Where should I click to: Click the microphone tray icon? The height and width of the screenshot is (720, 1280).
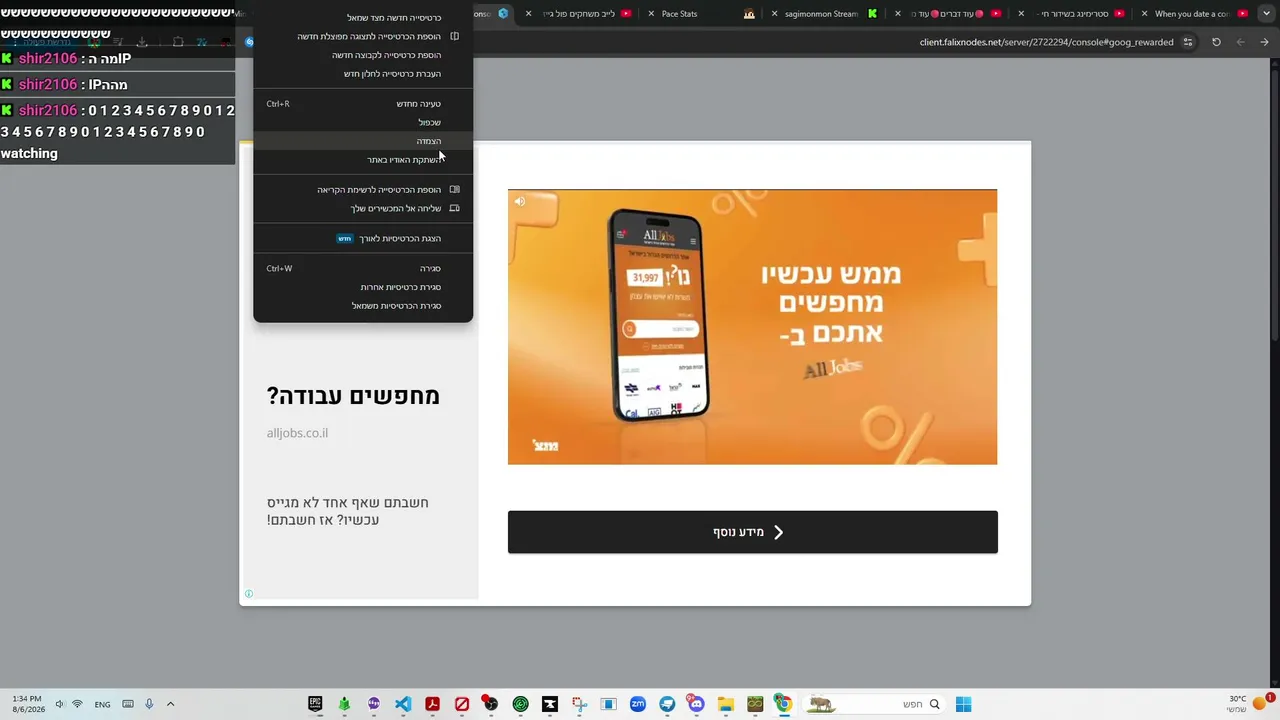click(x=149, y=704)
